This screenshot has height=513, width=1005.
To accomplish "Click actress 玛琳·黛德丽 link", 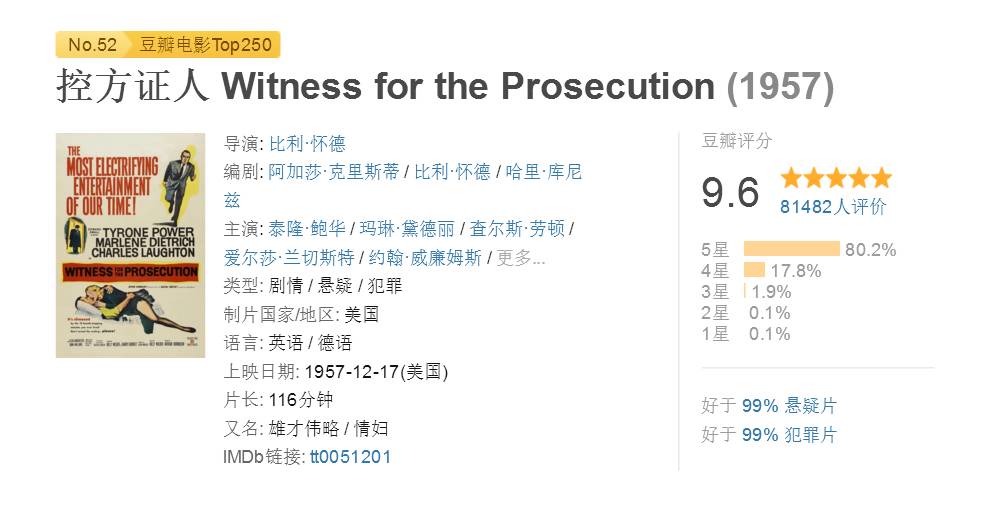I will [x=407, y=229].
